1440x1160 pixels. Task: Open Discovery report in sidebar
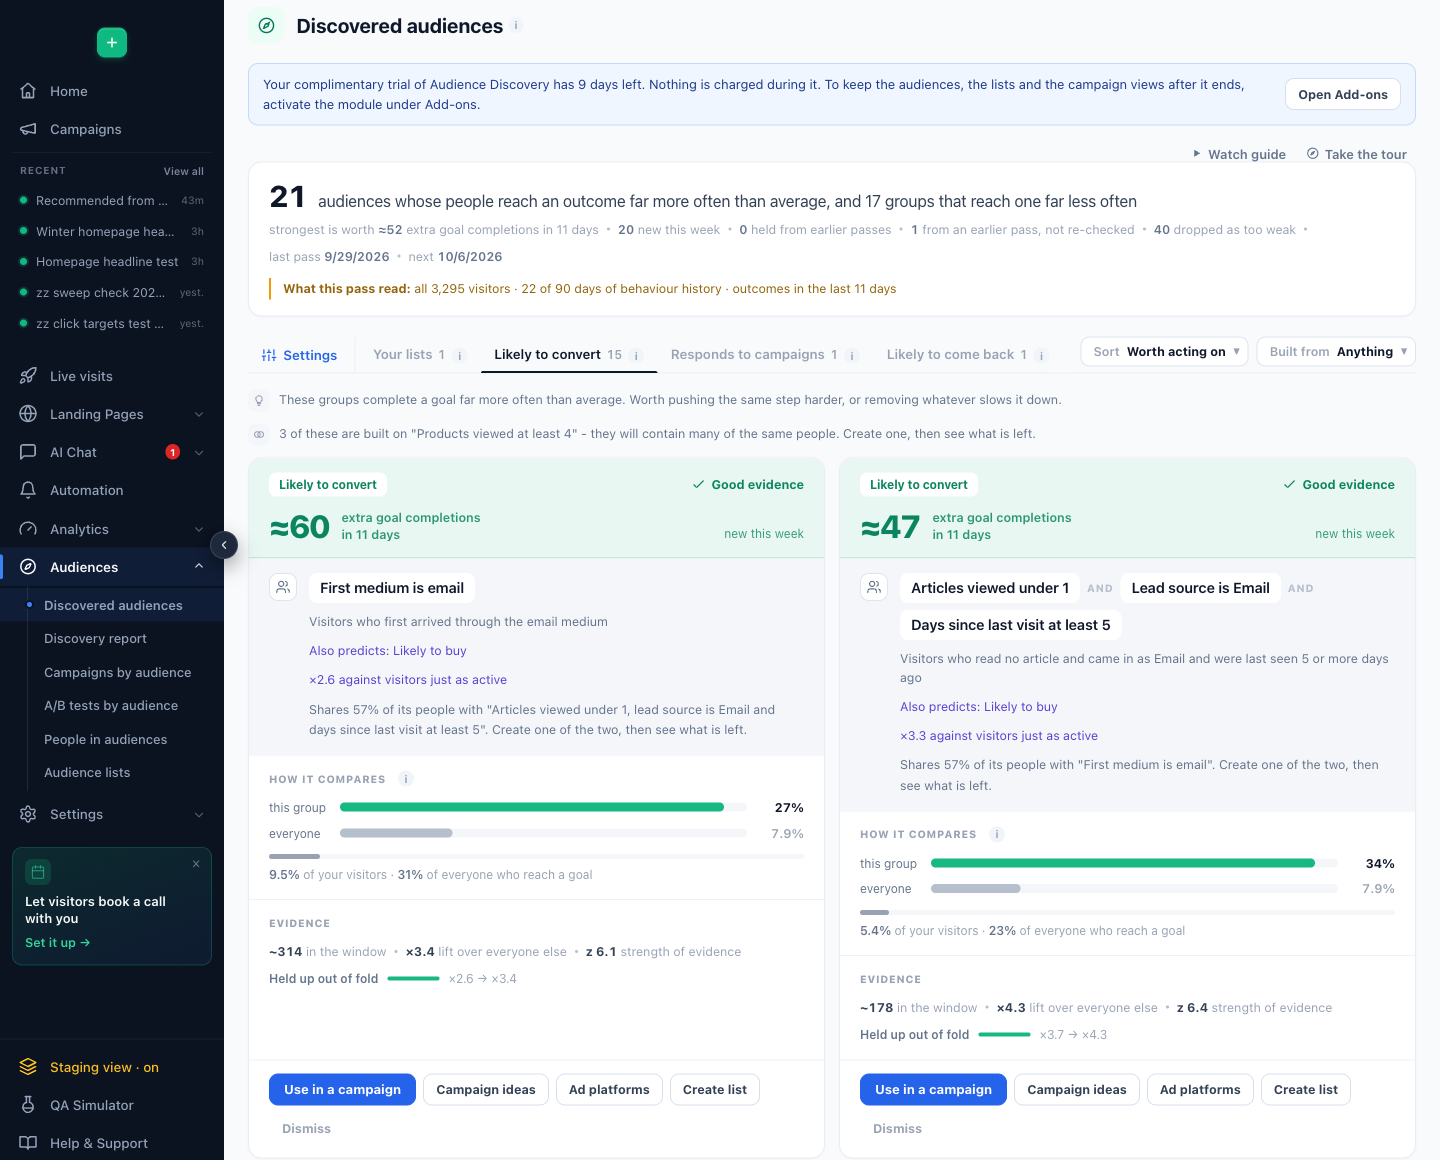(95, 639)
